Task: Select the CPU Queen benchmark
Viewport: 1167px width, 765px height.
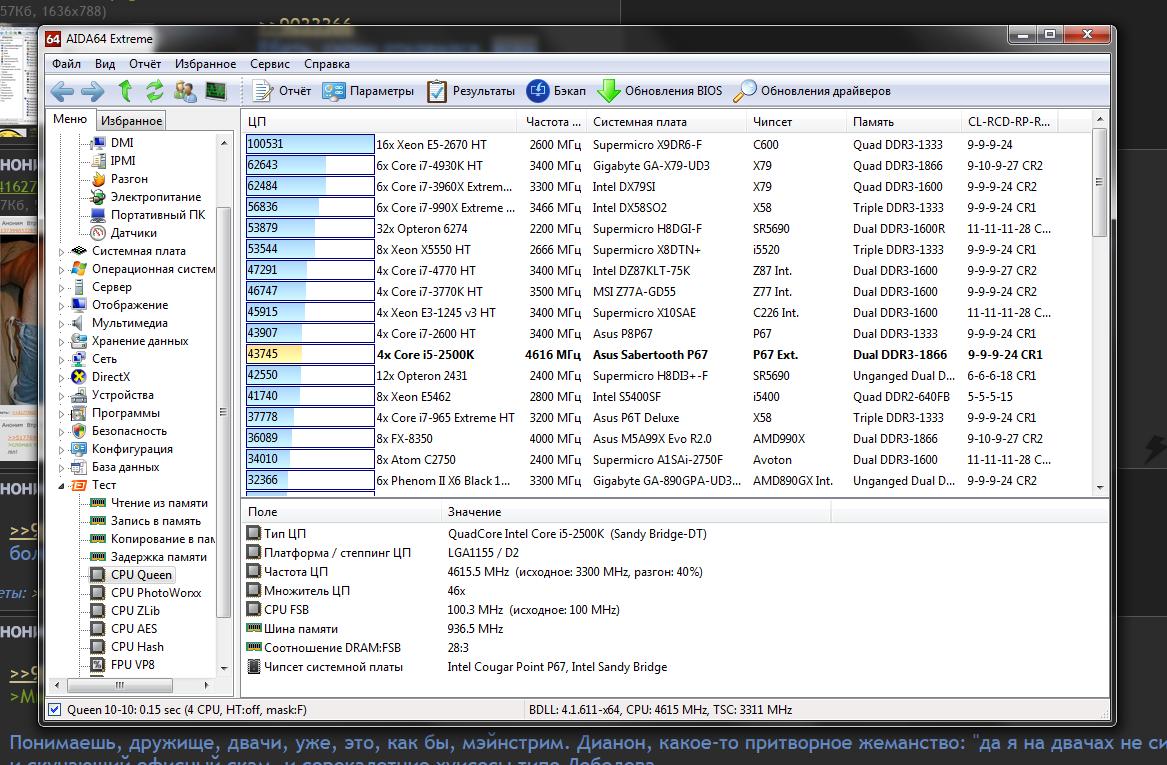Action: pos(141,574)
